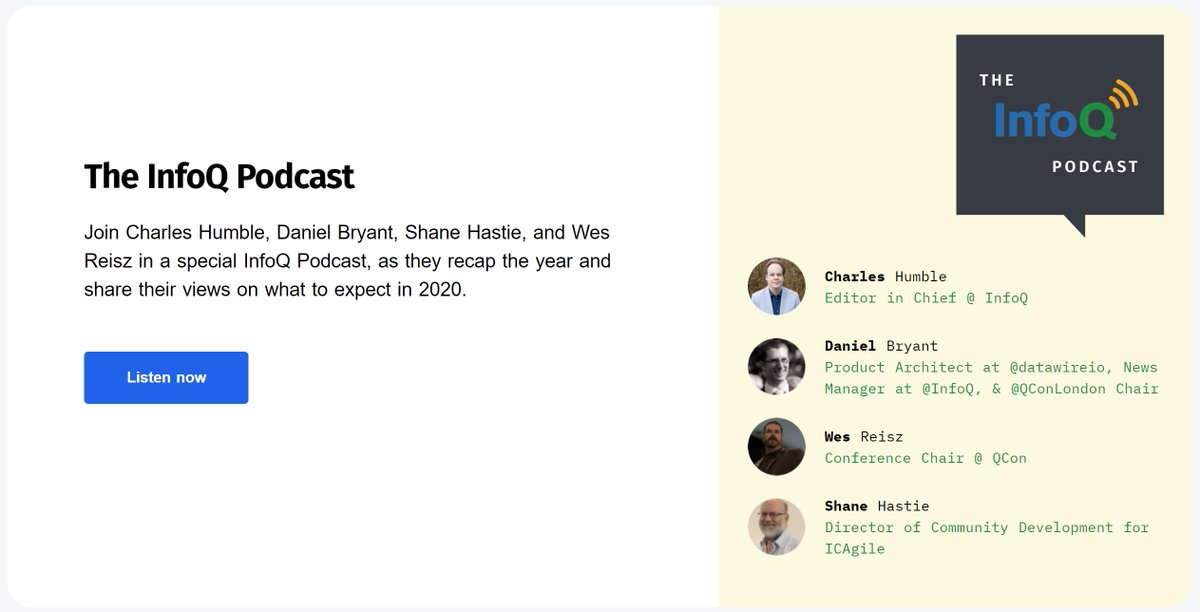Click 'Director of Community Development for ICAgile'
This screenshot has width=1200, height=612.
click(x=987, y=538)
